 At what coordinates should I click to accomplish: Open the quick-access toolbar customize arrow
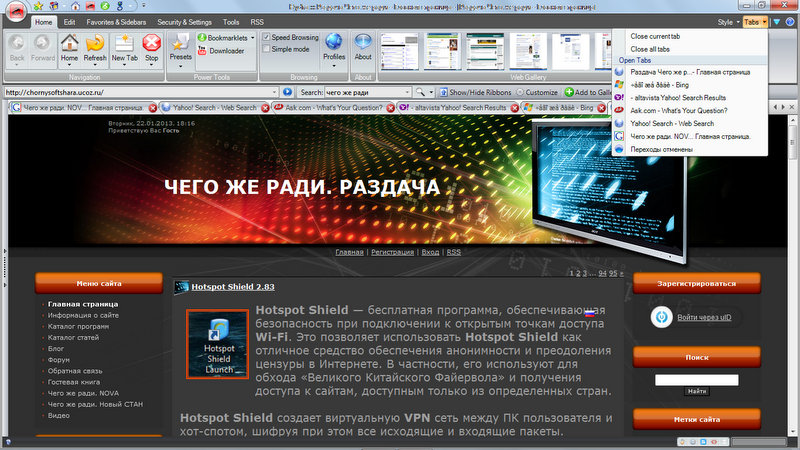click(144, 6)
